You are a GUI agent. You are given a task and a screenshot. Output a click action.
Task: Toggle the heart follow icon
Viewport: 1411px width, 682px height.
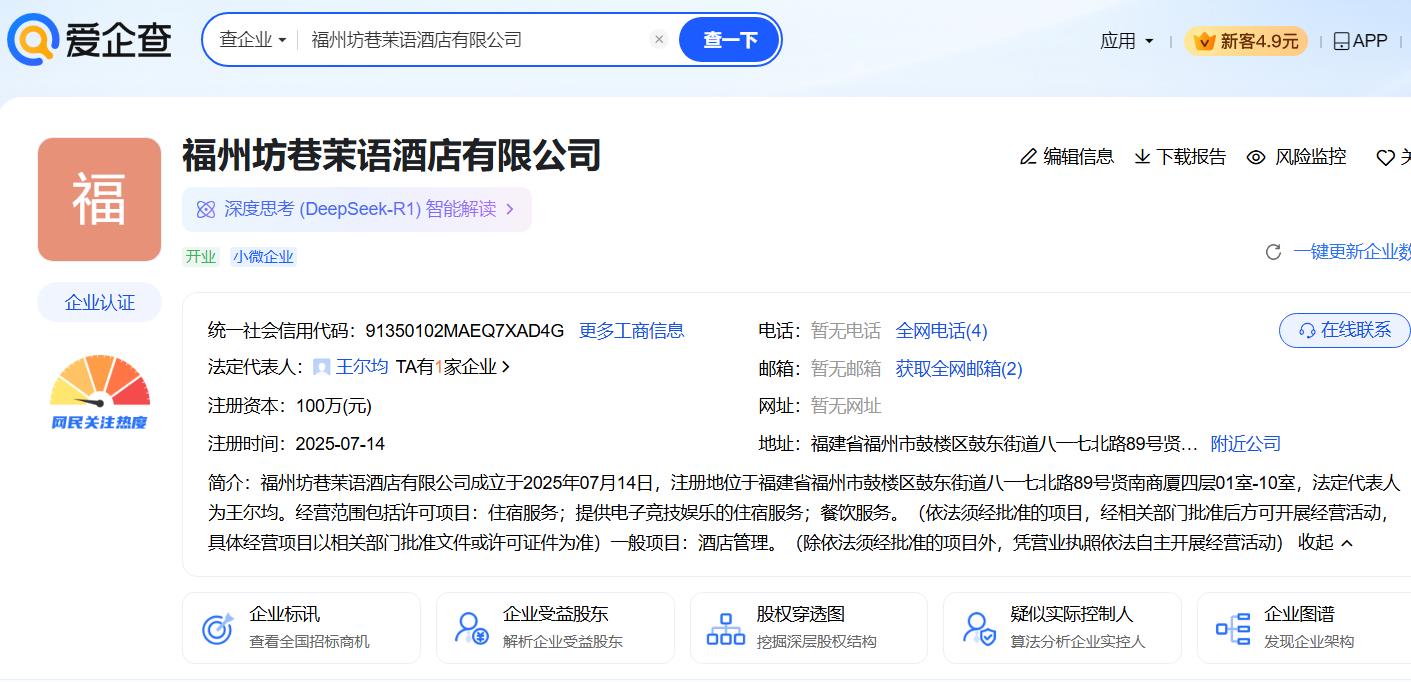[1385, 158]
